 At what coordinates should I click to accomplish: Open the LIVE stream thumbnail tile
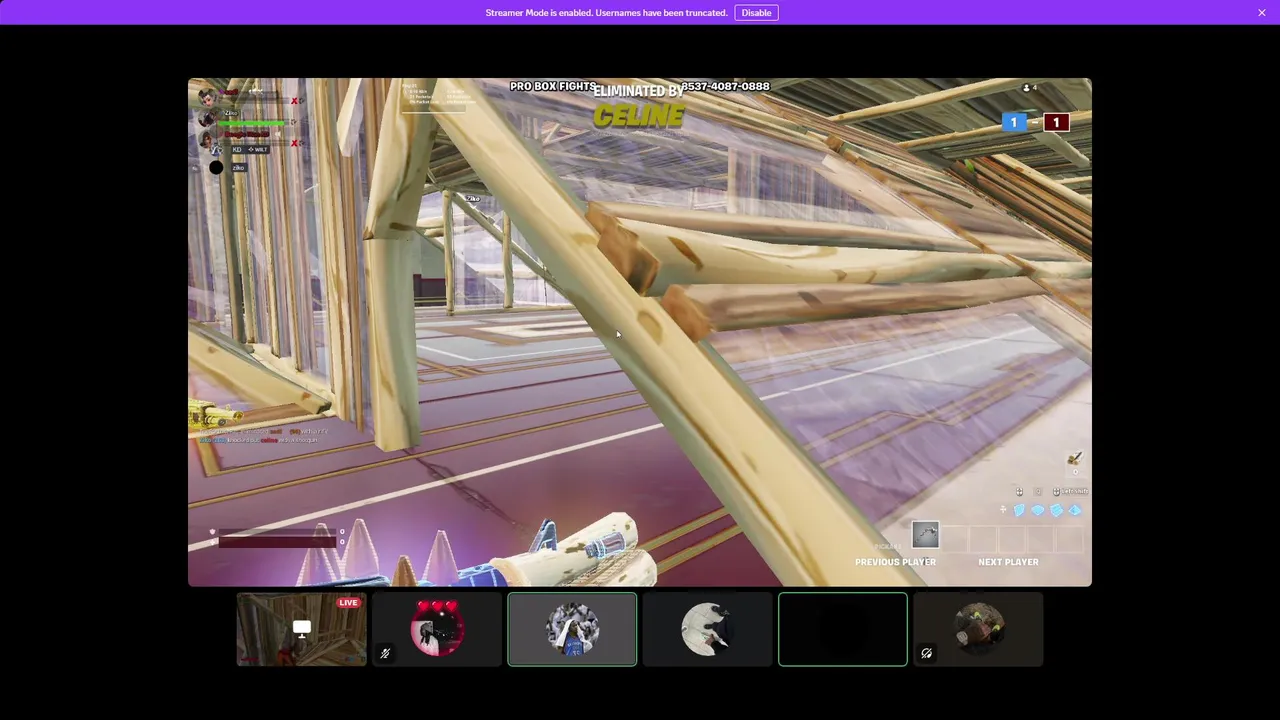click(x=302, y=629)
